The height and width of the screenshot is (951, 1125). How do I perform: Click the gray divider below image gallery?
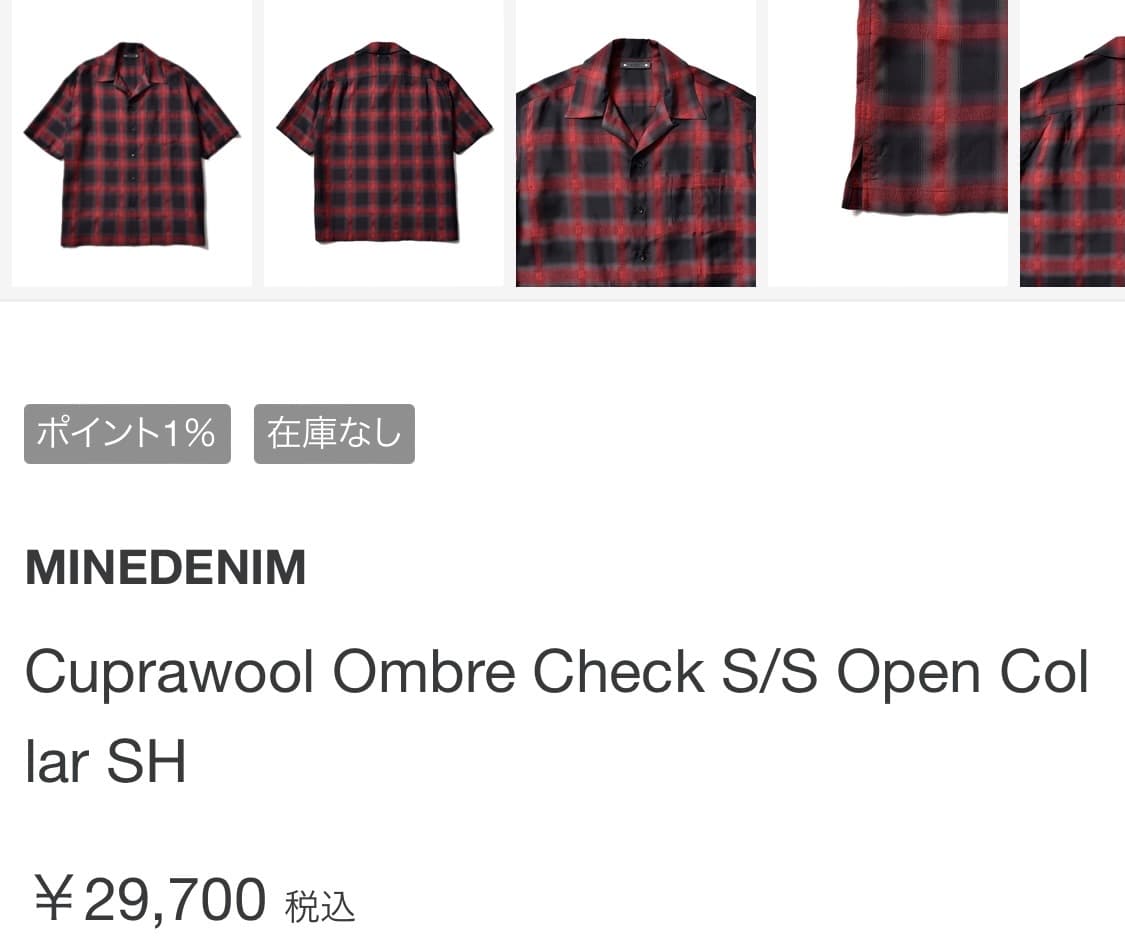pos(562,301)
